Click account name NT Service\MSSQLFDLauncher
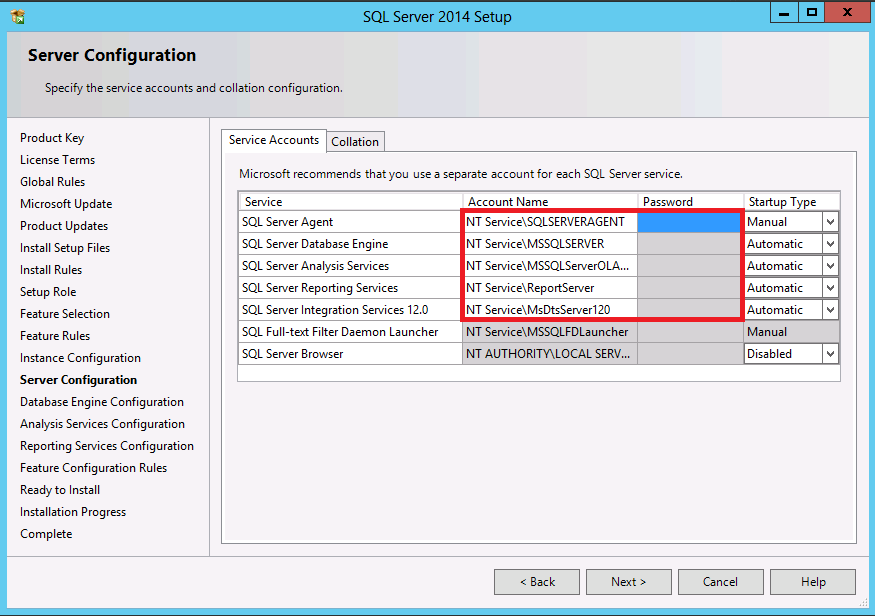The width and height of the screenshot is (875, 616). click(550, 332)
